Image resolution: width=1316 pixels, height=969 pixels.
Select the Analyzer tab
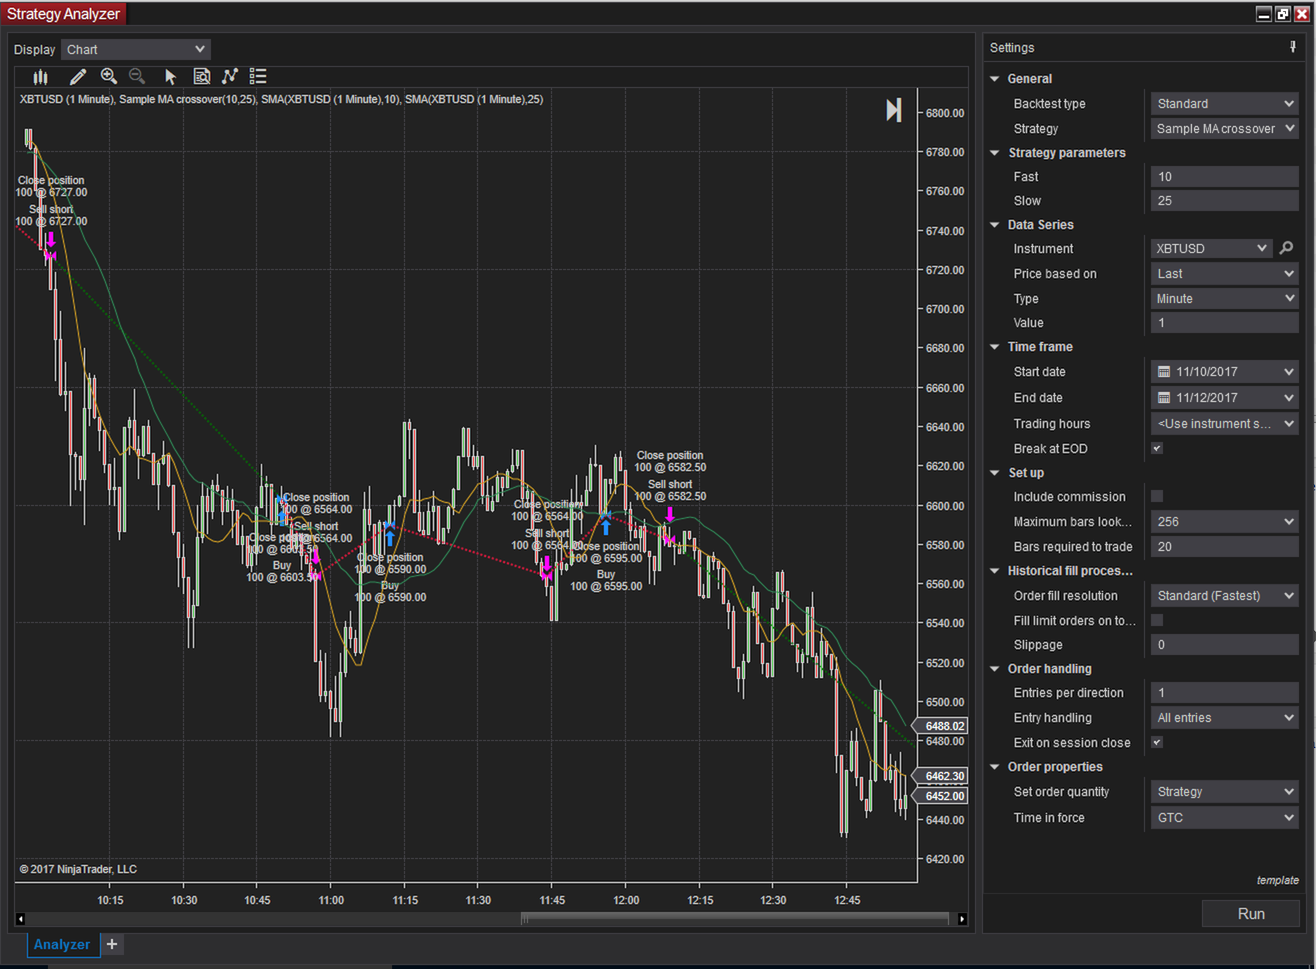point(62,944)
